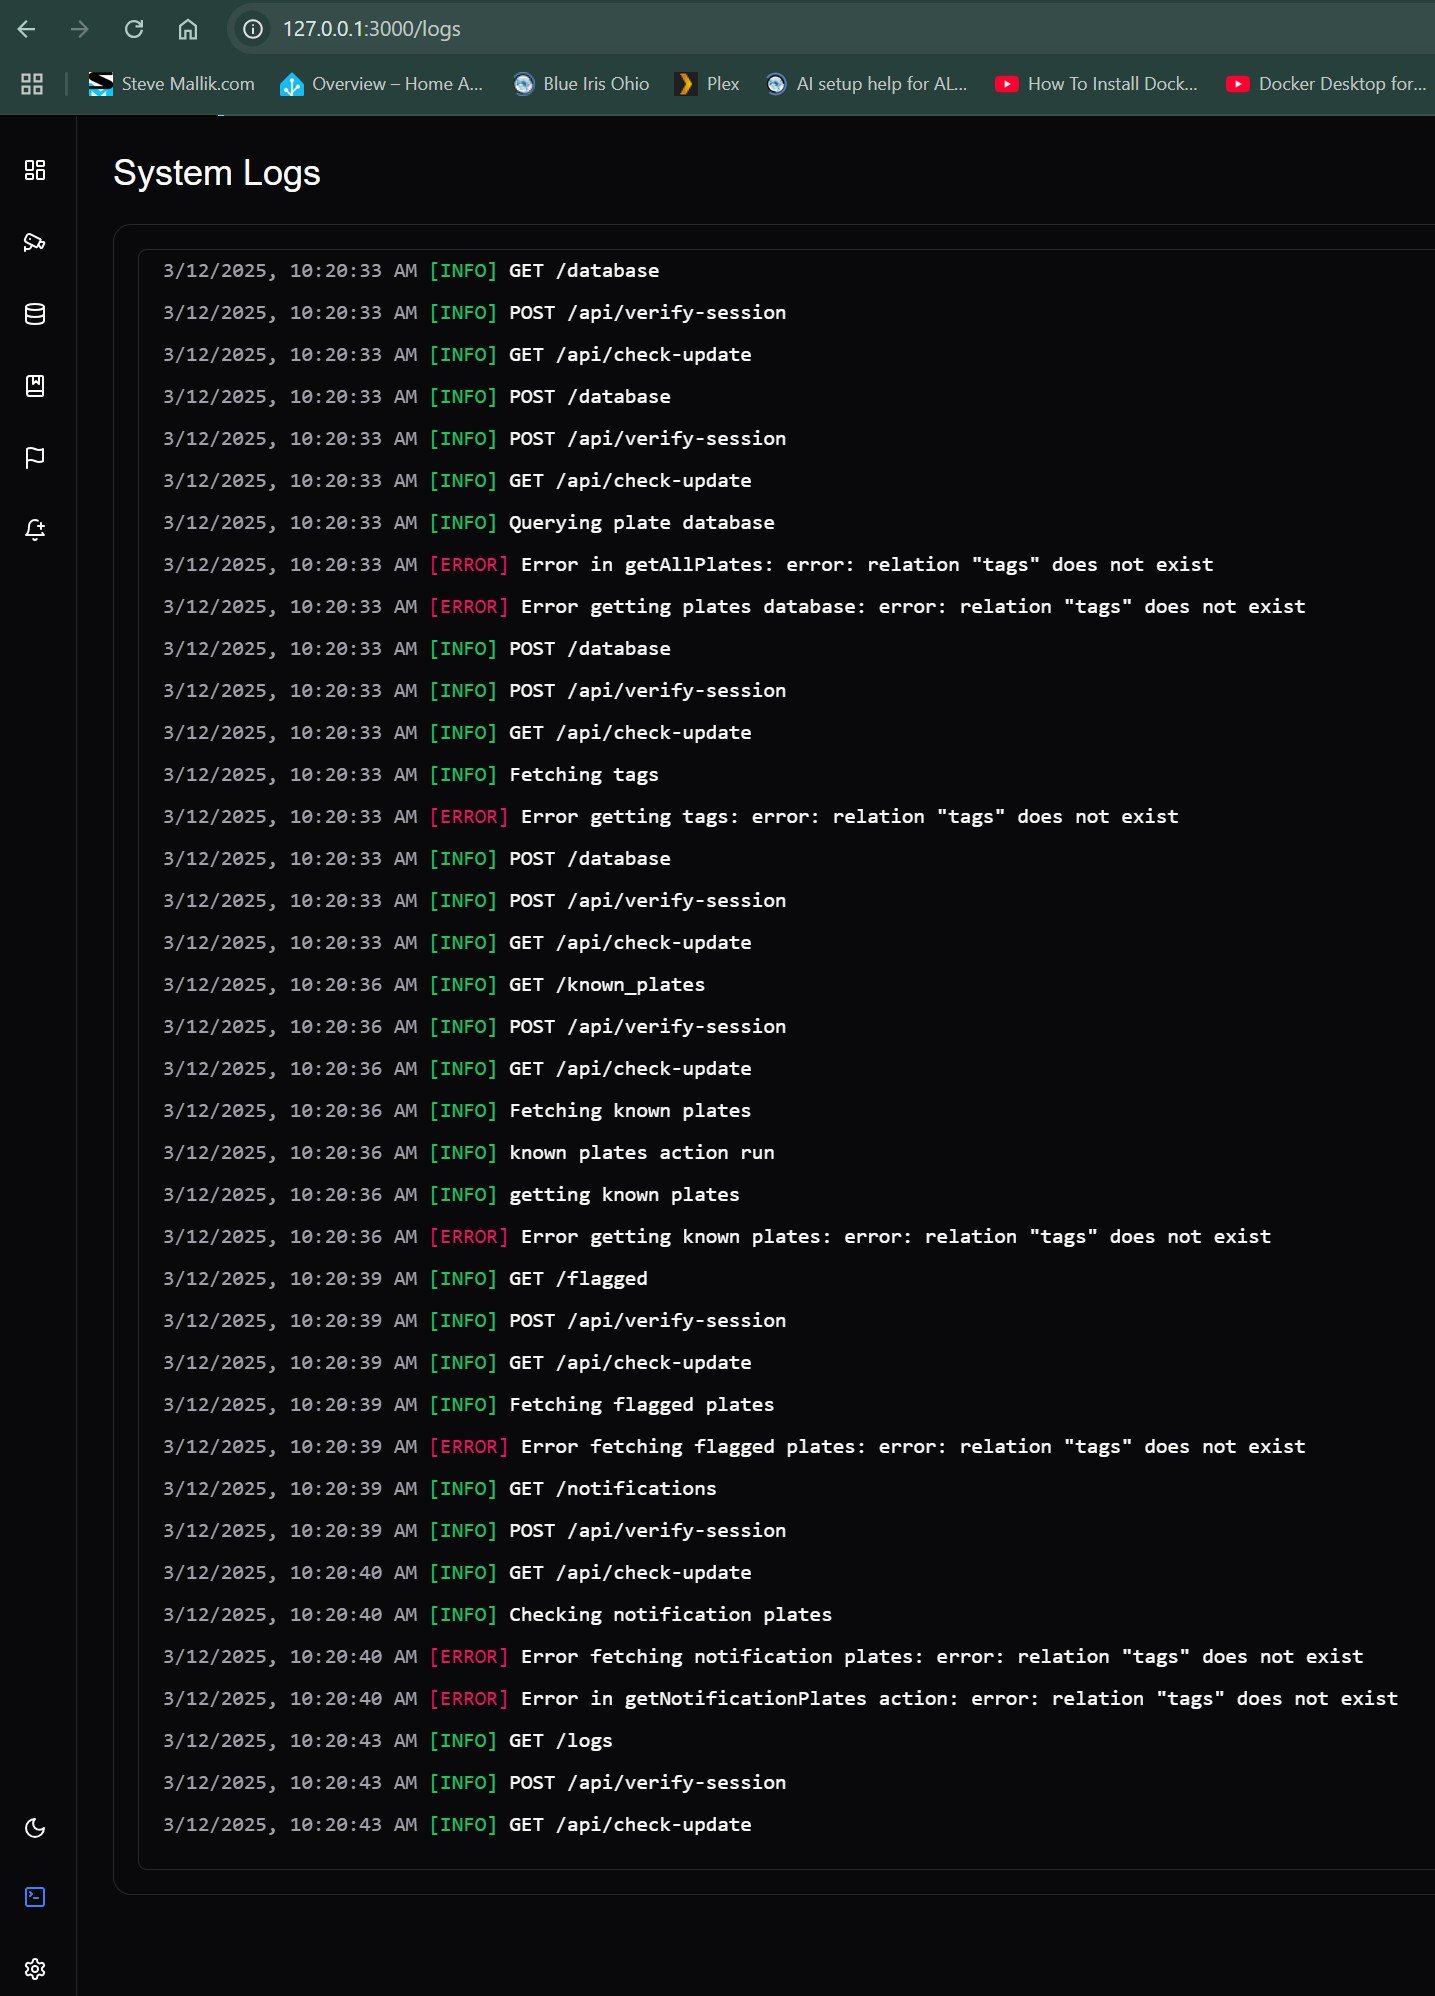This screenshot has height=1996, width=1435.
Task: Open the flagged plates flag icon
Action: [35, 458]
